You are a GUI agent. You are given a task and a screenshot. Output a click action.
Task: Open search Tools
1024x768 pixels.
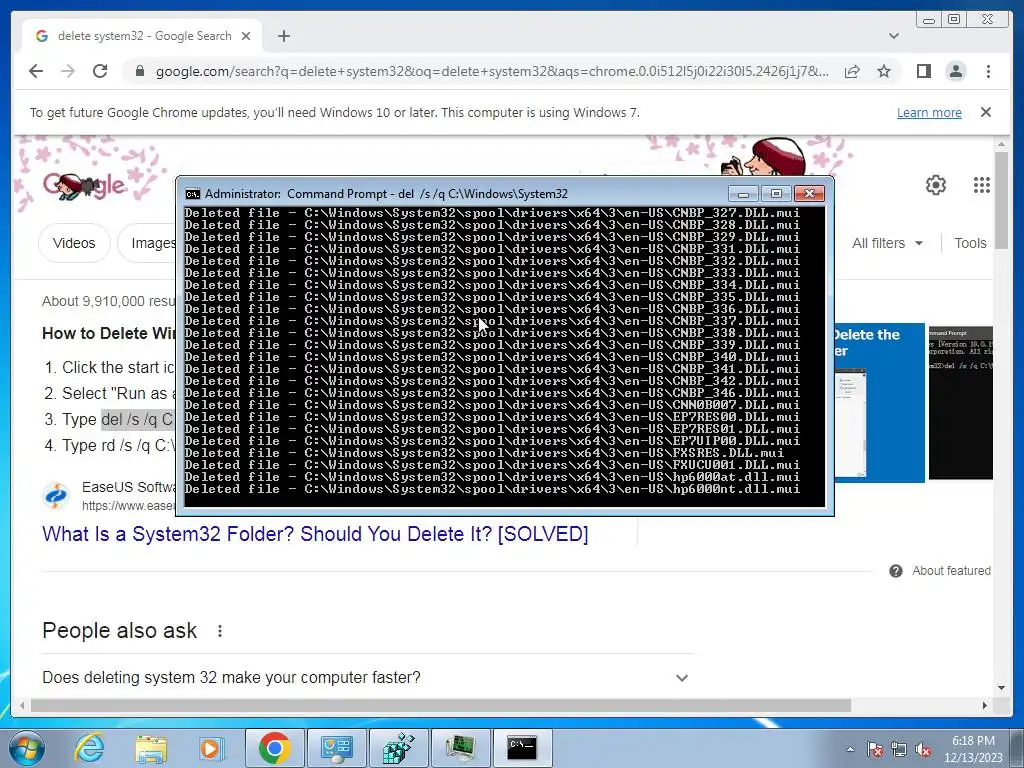(970, 243)
